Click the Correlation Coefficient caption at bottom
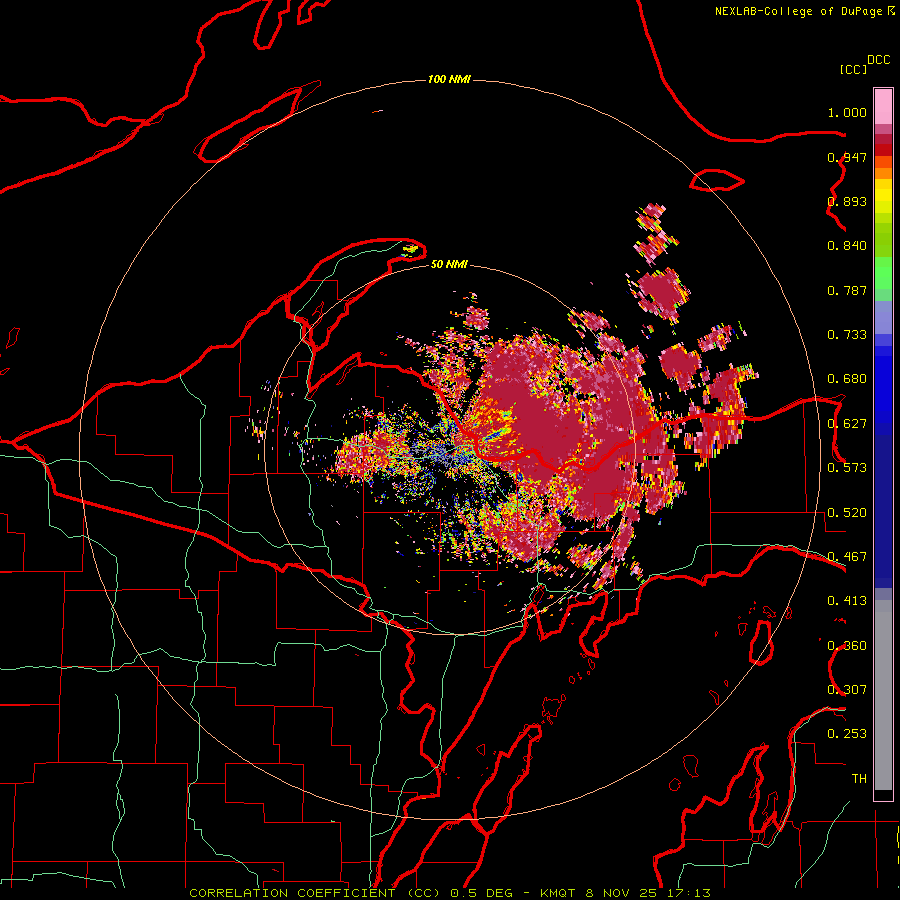The image size is (900, 900). 450,893
